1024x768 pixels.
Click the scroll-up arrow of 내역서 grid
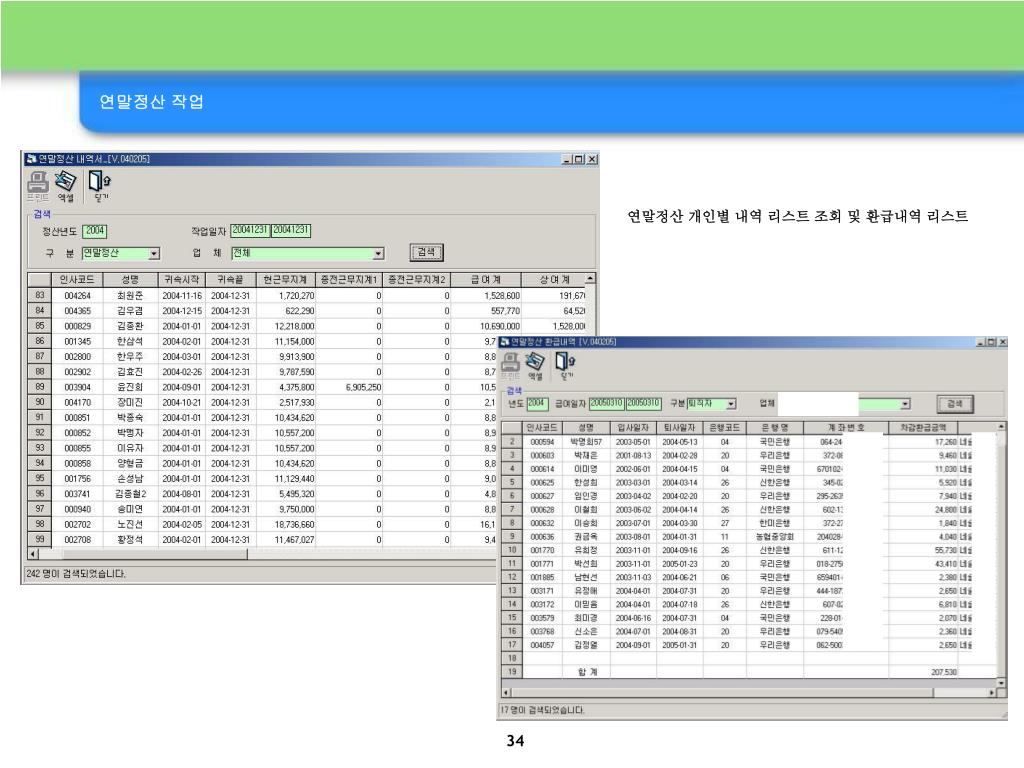tap(590, 279)
